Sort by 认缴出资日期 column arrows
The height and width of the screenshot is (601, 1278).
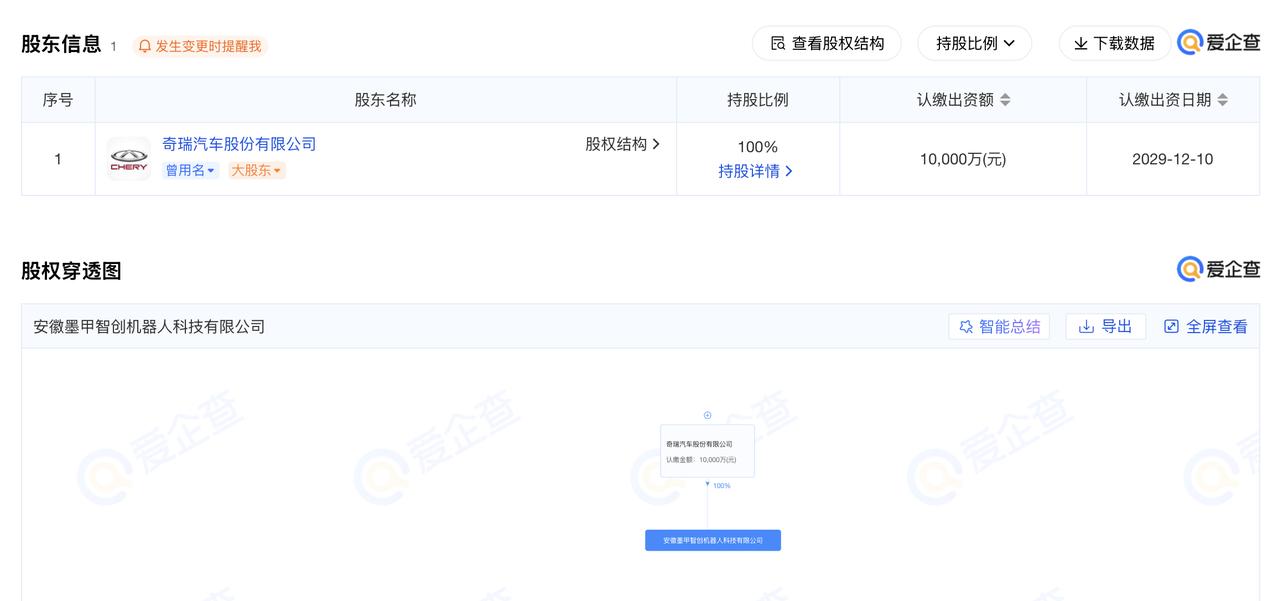(1222, 100)
